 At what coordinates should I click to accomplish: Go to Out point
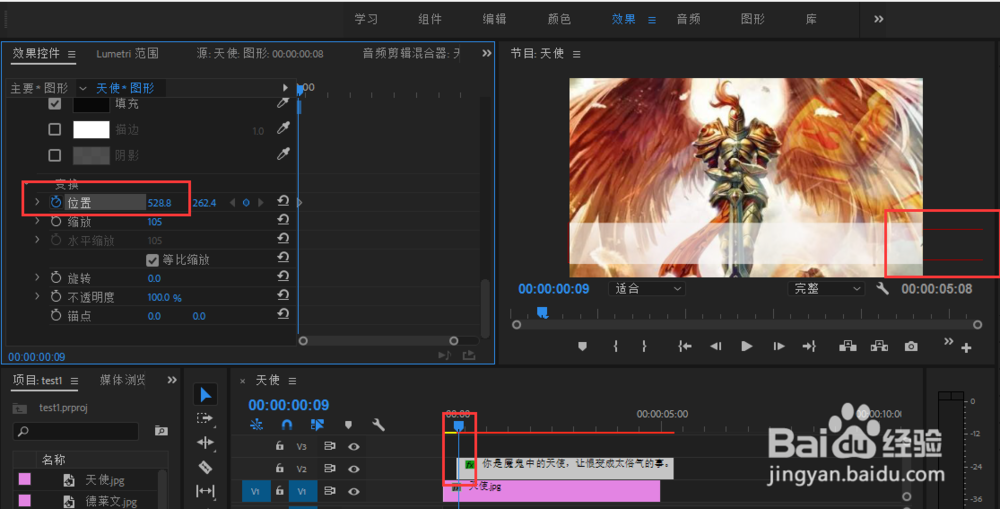(809, 346)
